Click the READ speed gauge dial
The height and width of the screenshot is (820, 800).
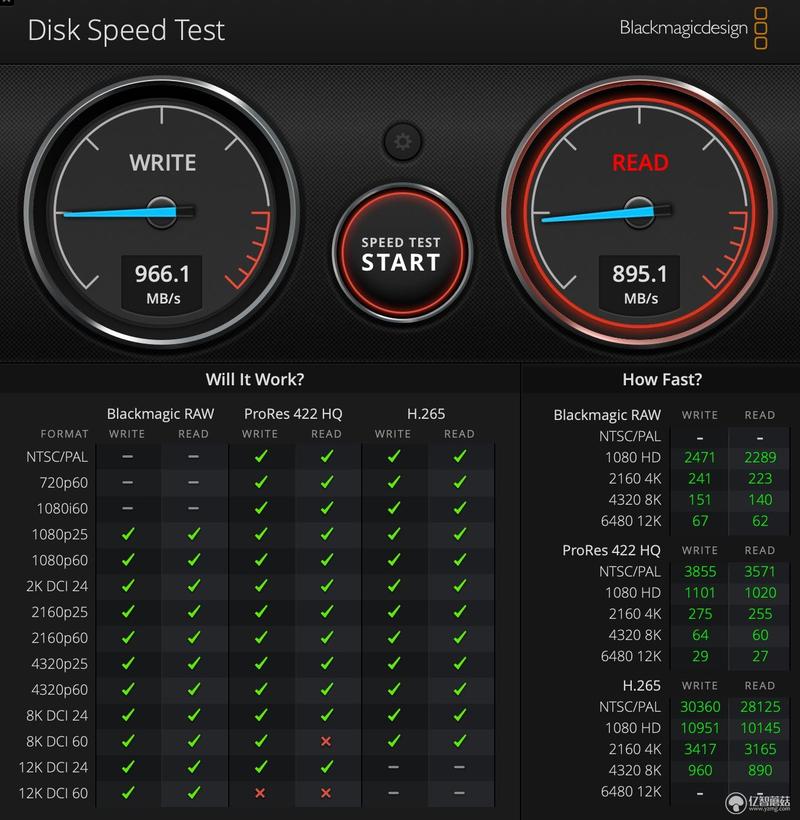click(639, 211)
